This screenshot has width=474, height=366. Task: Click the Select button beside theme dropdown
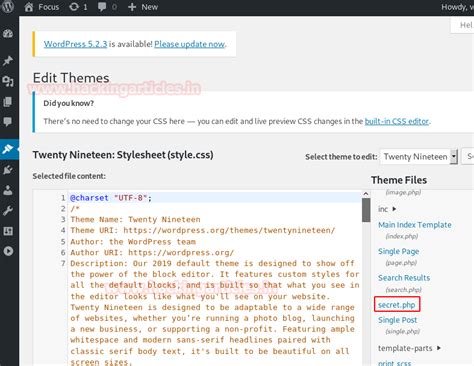click(x=468, y=156)
